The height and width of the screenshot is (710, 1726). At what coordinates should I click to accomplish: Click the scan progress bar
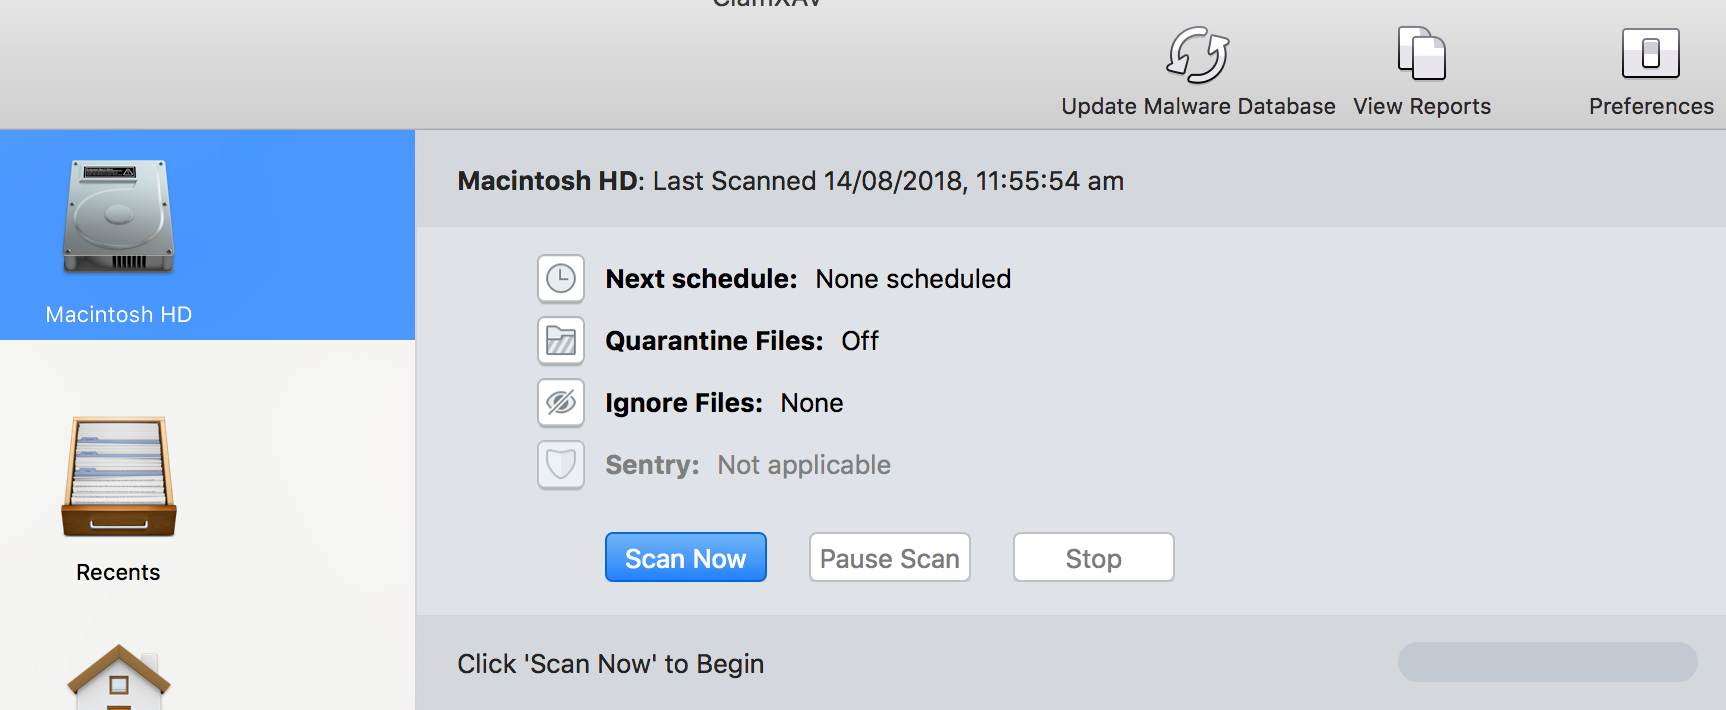(1547, 662)
